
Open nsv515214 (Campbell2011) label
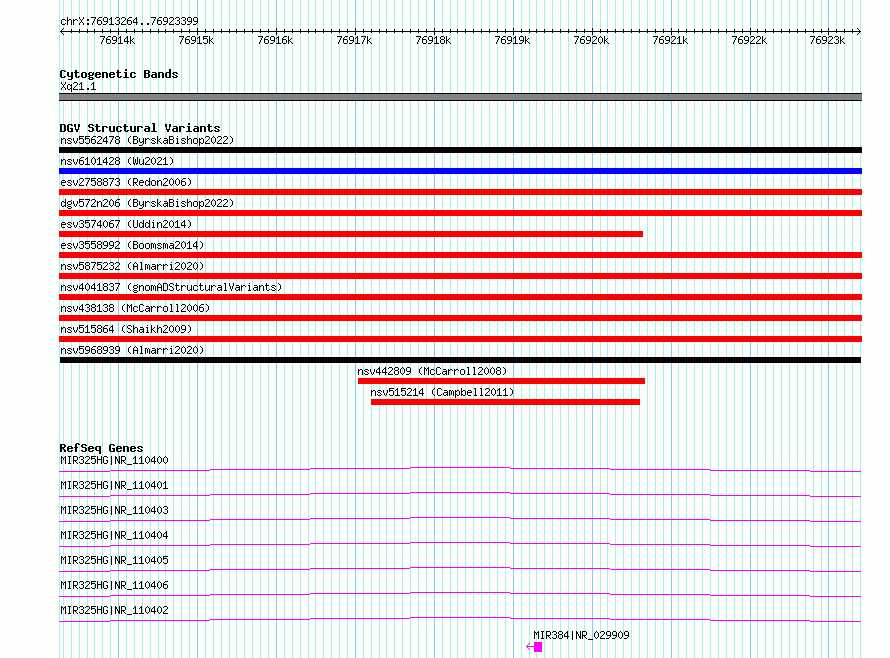(x=442, y=392)
